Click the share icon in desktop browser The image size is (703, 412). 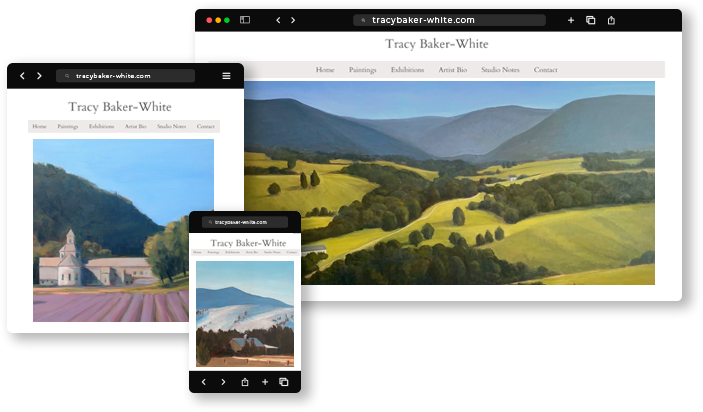click(x=611, y=20)
